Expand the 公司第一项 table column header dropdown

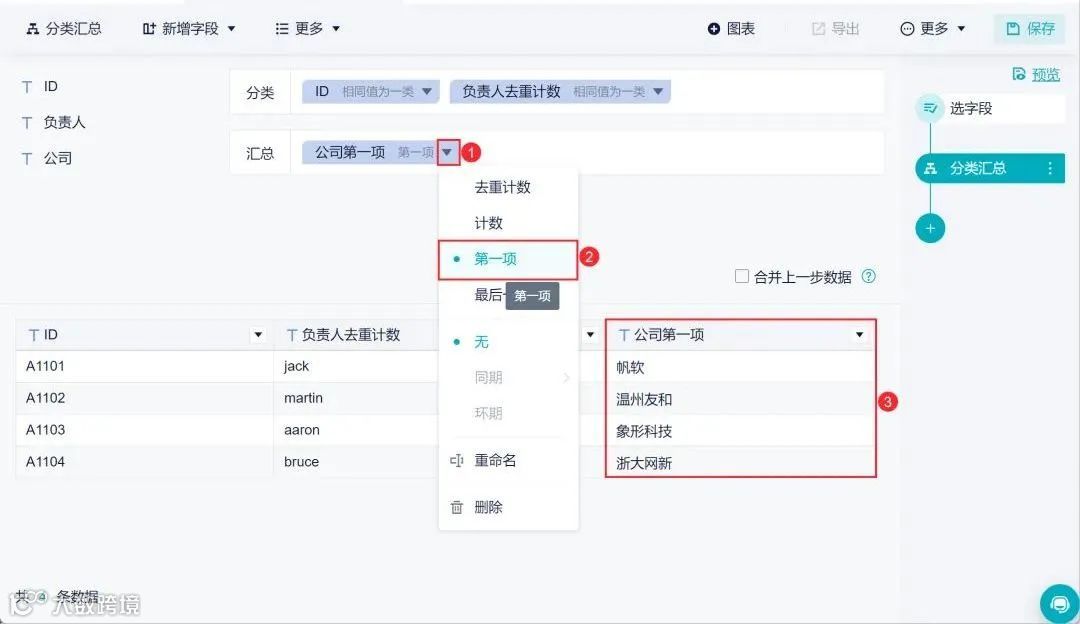(x=860, y=334)
